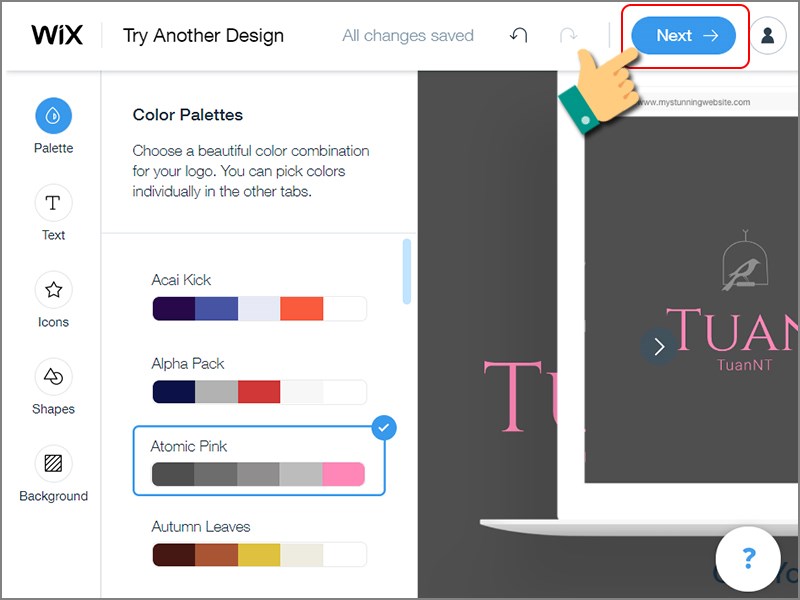Click the redo arrow icon
This screenshot has height=600, width=800.
coord(568,36)
